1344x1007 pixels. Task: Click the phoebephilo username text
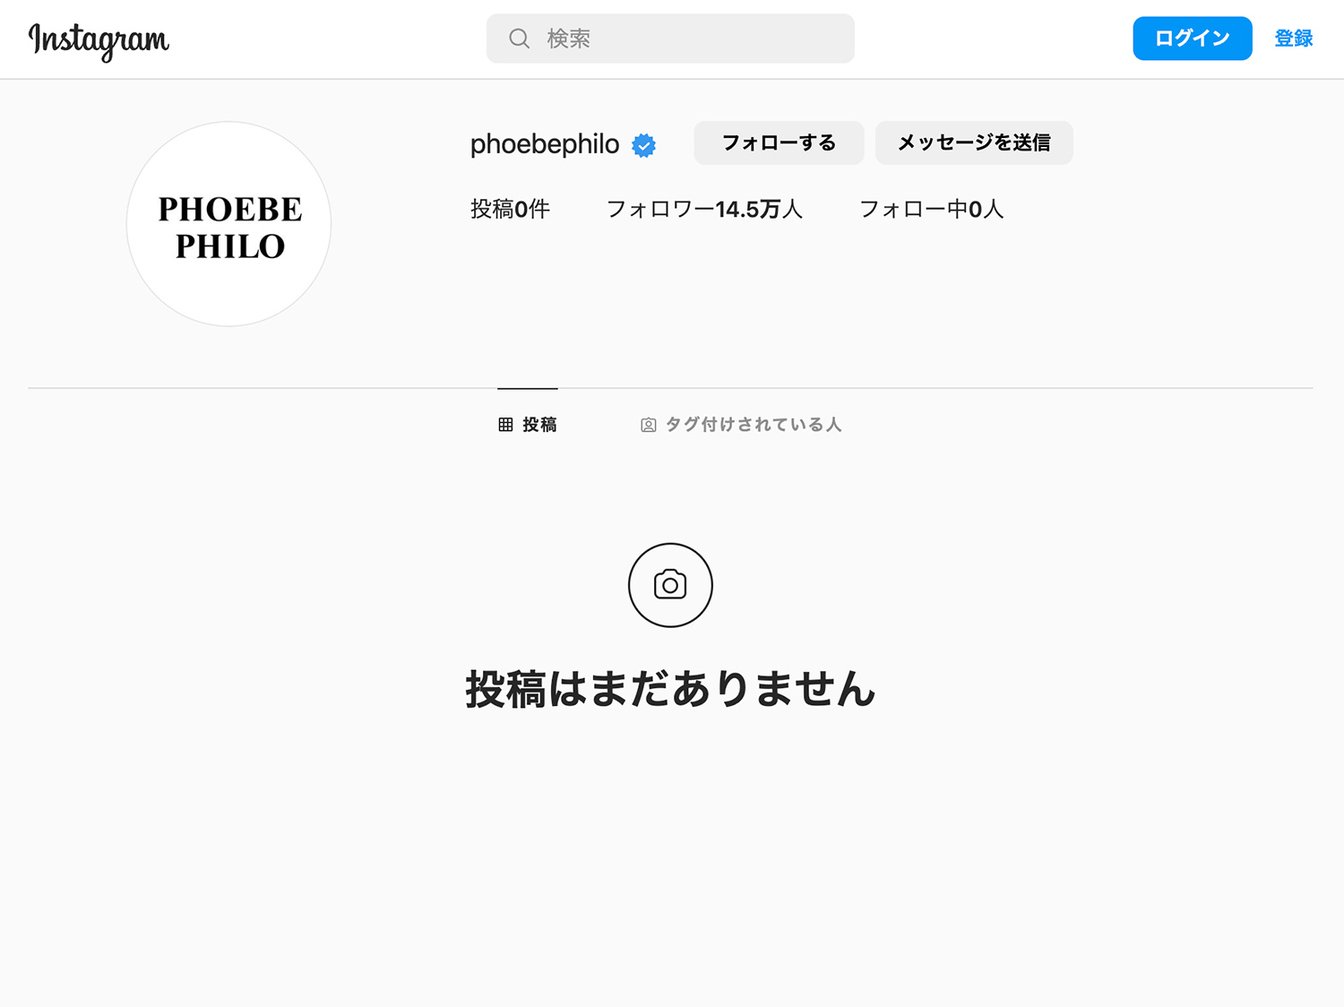[545, 144]
